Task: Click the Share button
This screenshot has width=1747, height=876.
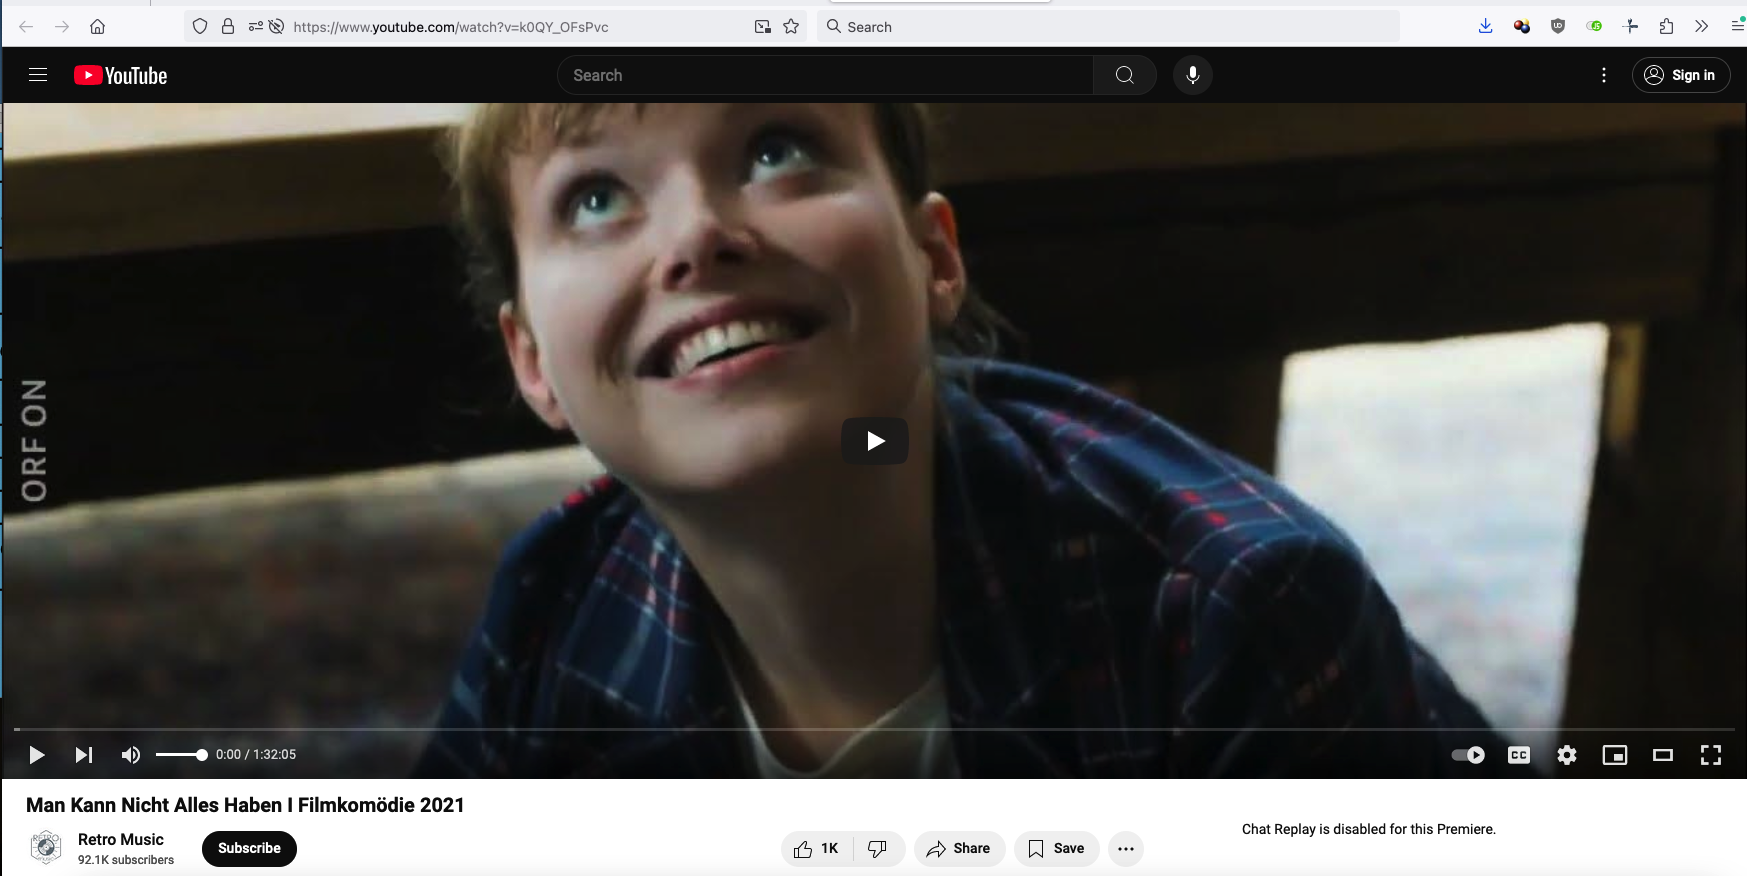Action: click(x=959, y=849)
